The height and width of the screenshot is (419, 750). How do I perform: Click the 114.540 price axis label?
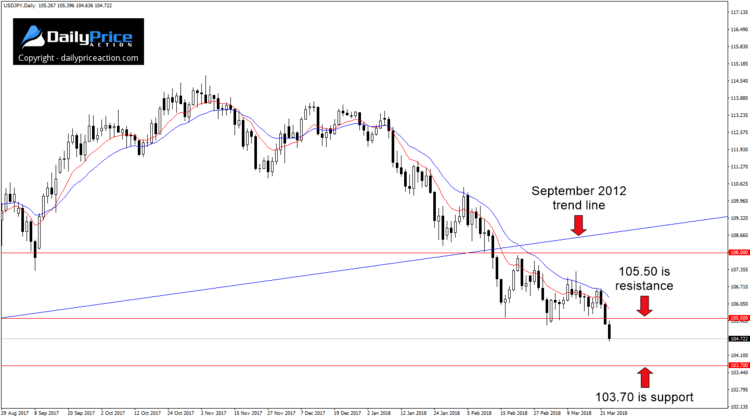pyautogui.click(x=739, y=81)
